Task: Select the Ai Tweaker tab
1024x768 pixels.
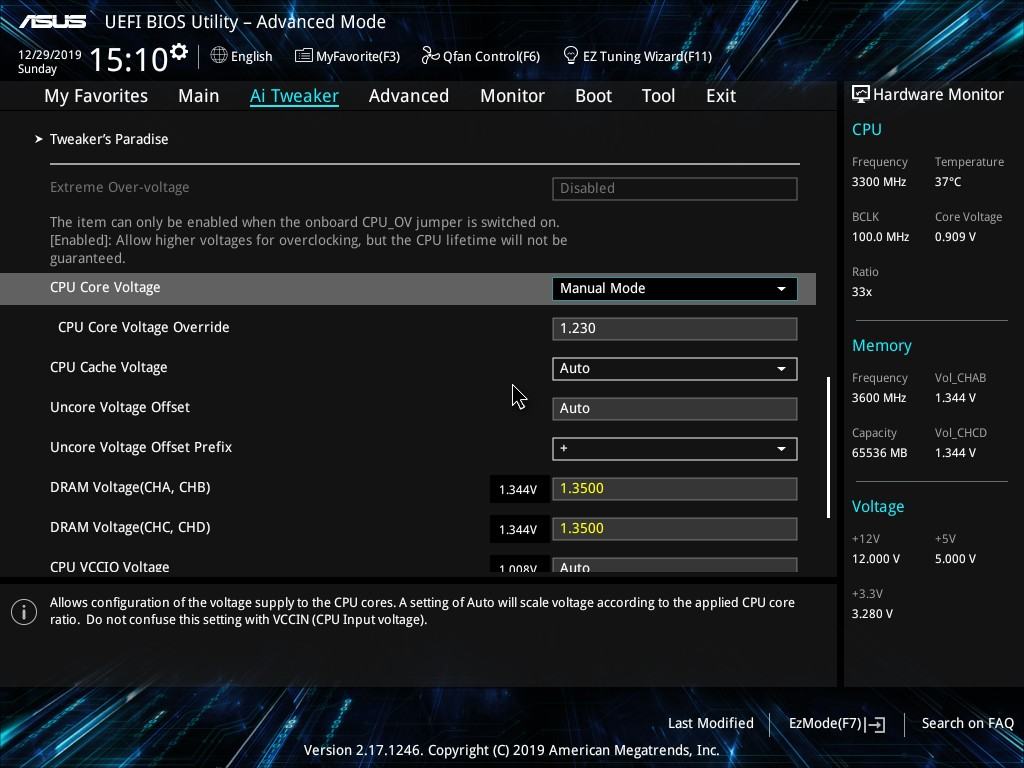Action: pyautogui.click(x=294, y=96)
